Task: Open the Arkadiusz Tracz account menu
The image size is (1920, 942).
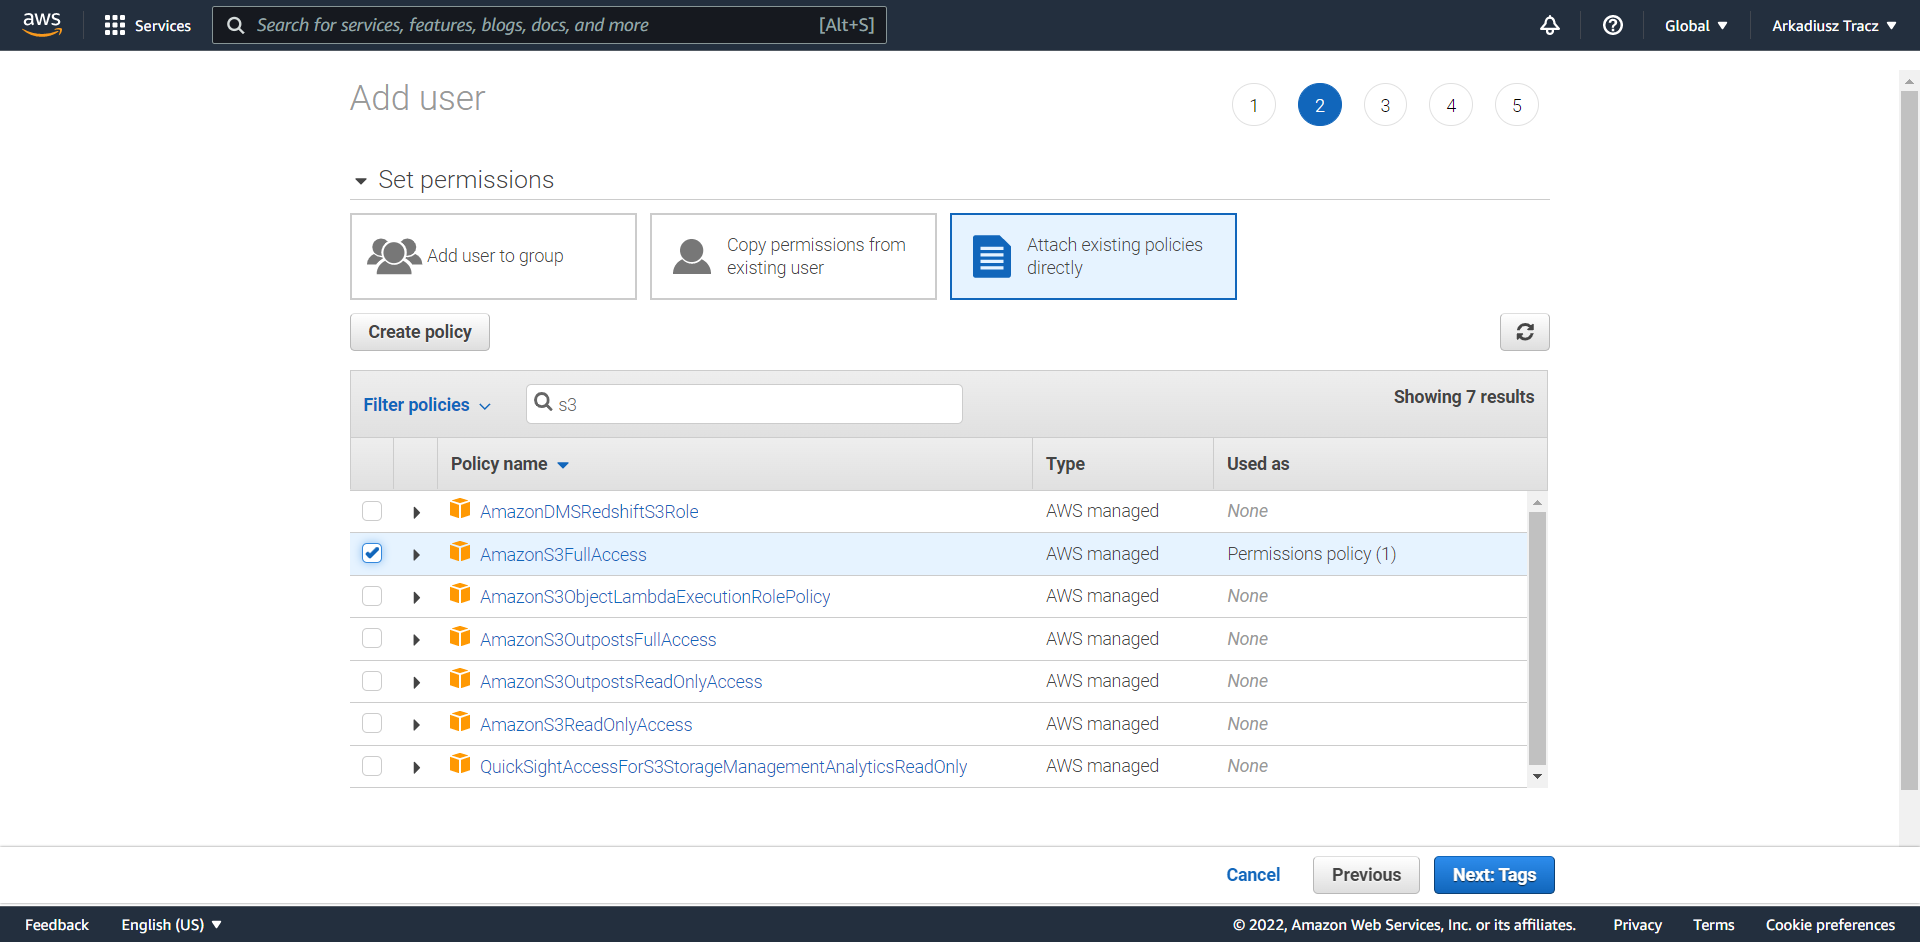Action: pos(1834,26)
